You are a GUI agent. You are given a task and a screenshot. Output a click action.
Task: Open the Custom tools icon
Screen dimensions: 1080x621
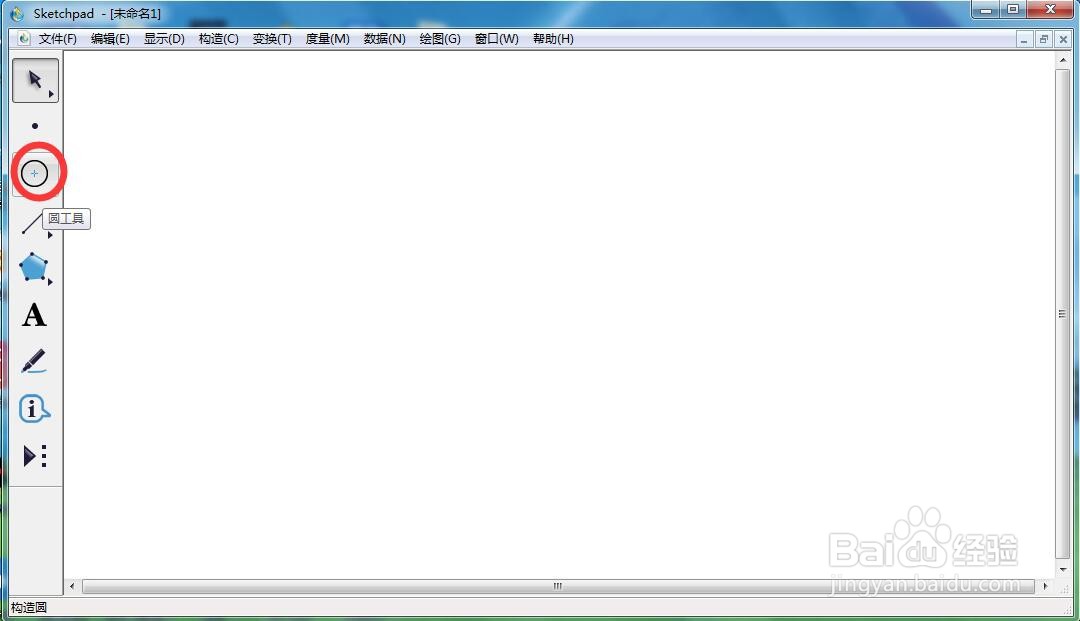34,456
